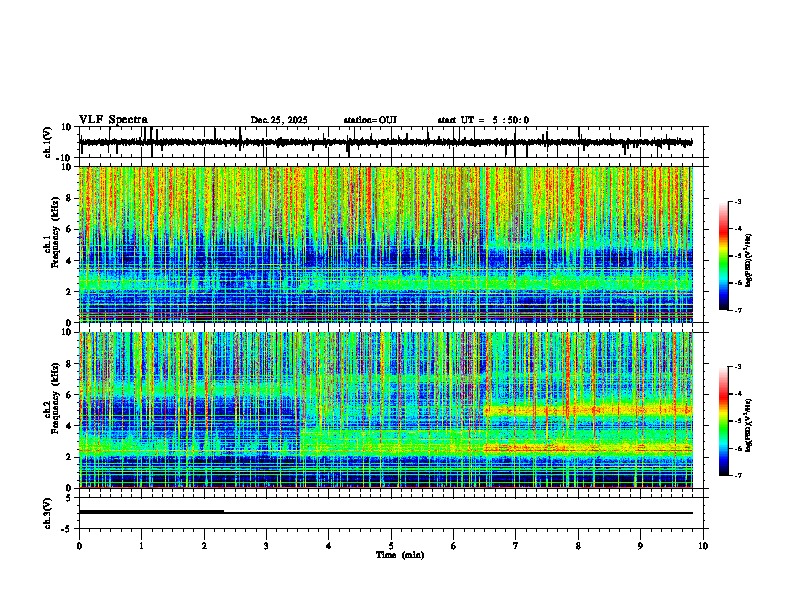Click time axis tick label "7"
792x612 pixels.
[x=516, y=546]
